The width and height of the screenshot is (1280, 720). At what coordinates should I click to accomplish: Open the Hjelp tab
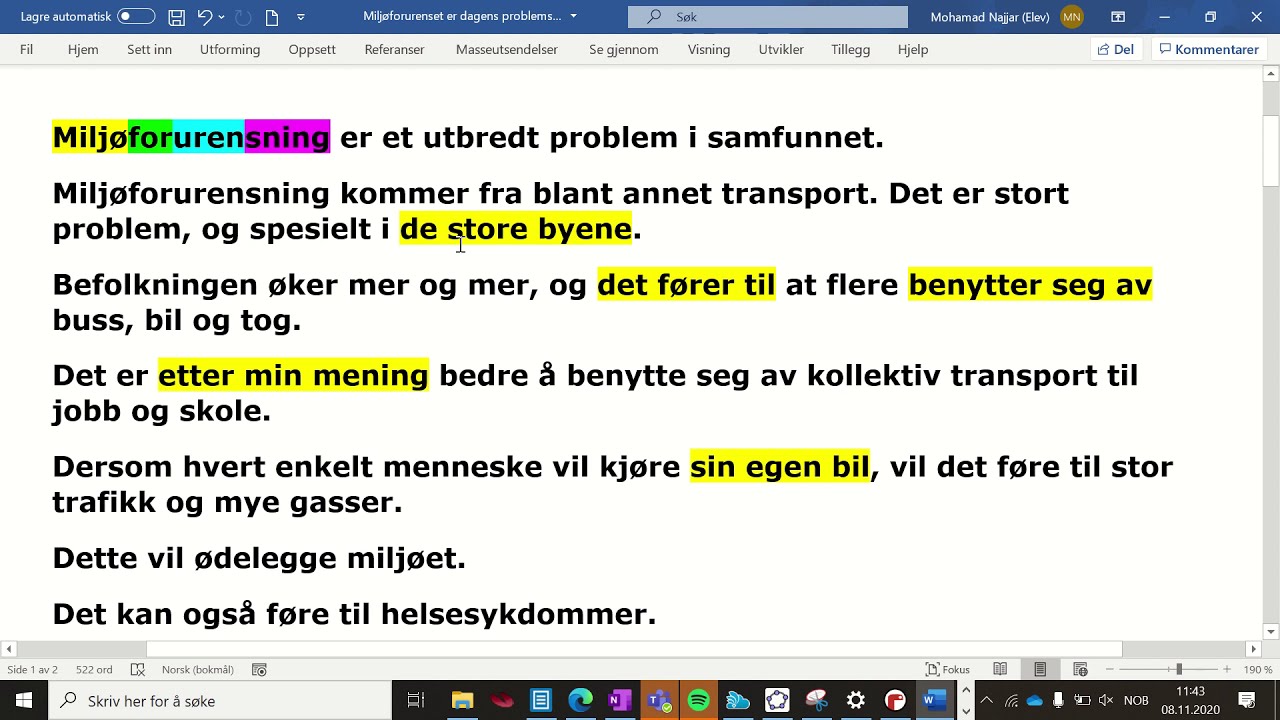point(913,49)
